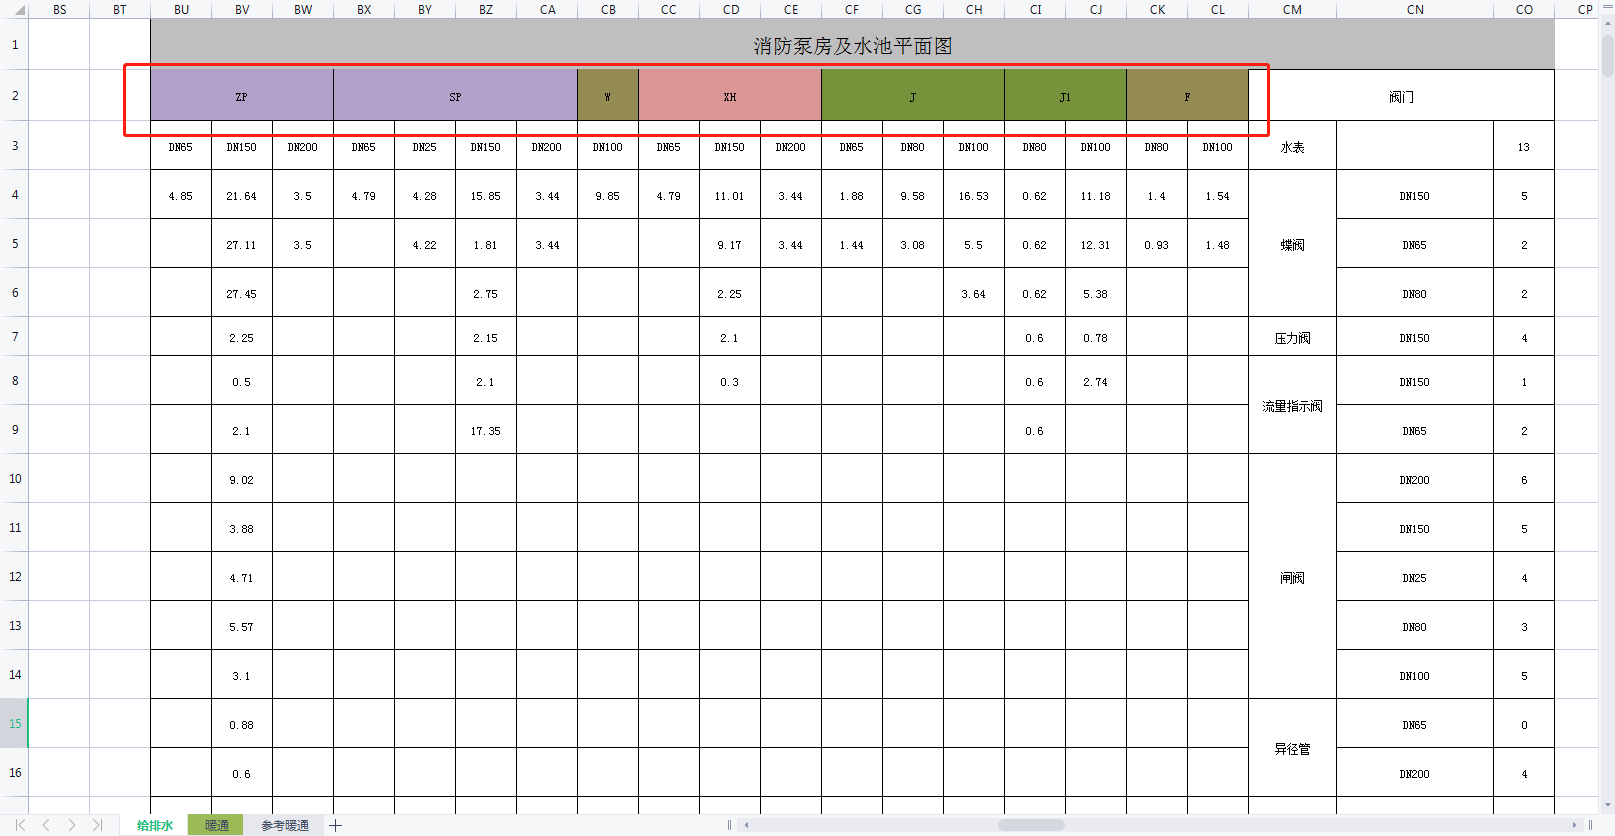Click the cell with value 4.71
The image size is (1615, 836).
242,577
